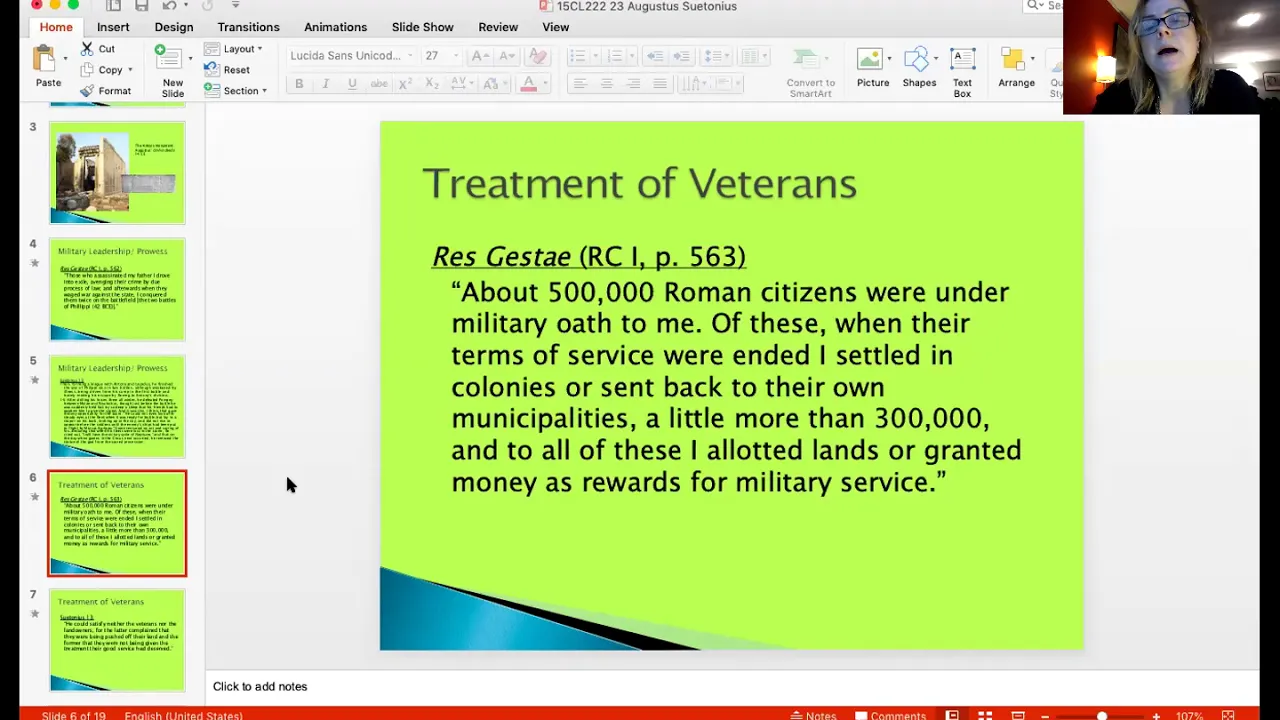Open the bullet list dropdown
The width and height of the screenshot is (1280, 720).
pos(596,56)
